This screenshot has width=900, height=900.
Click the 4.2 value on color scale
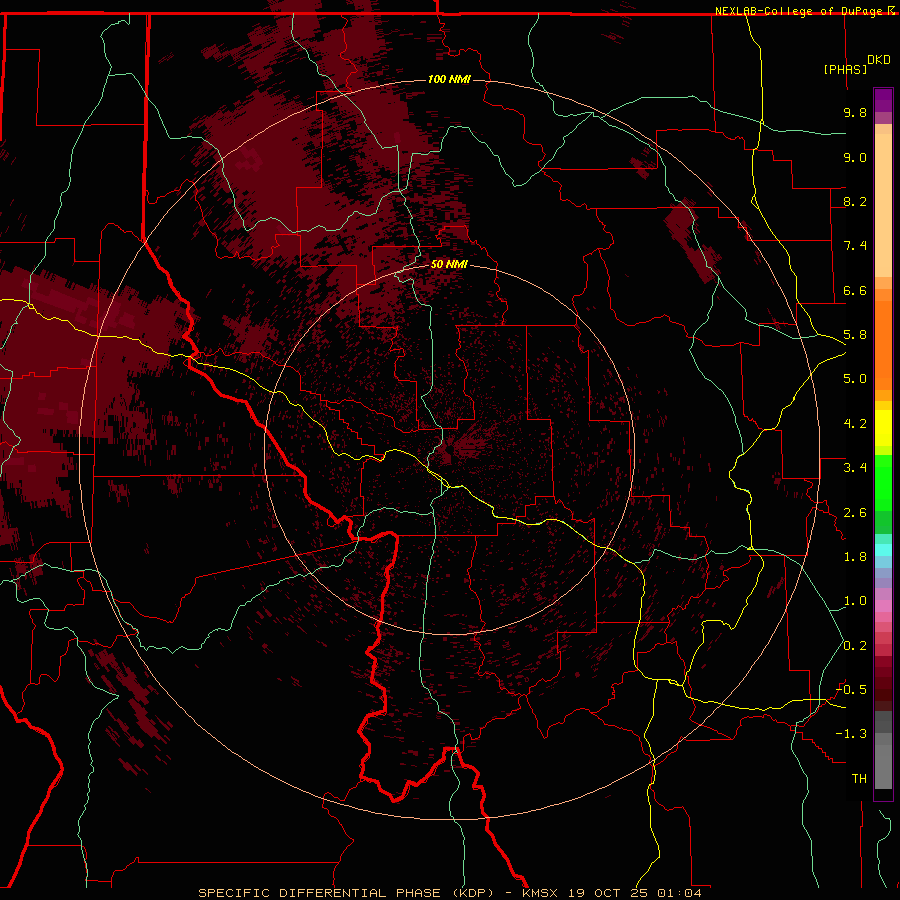pyautogui.click(x=855, y=424)
